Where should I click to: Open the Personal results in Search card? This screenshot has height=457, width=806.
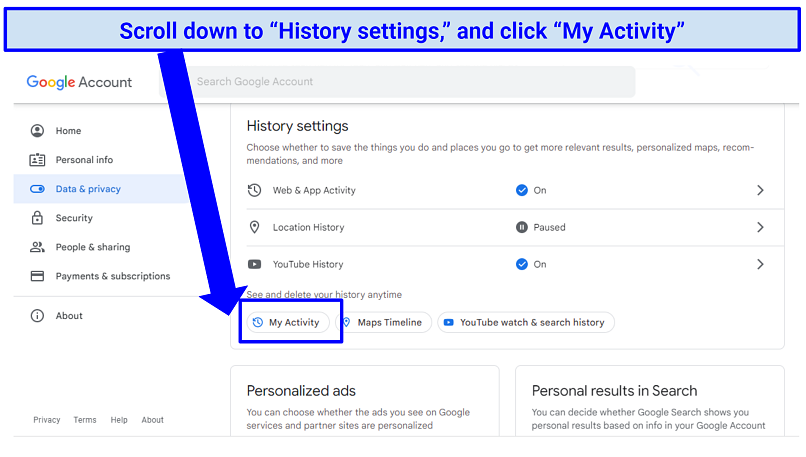coord(650,401)
